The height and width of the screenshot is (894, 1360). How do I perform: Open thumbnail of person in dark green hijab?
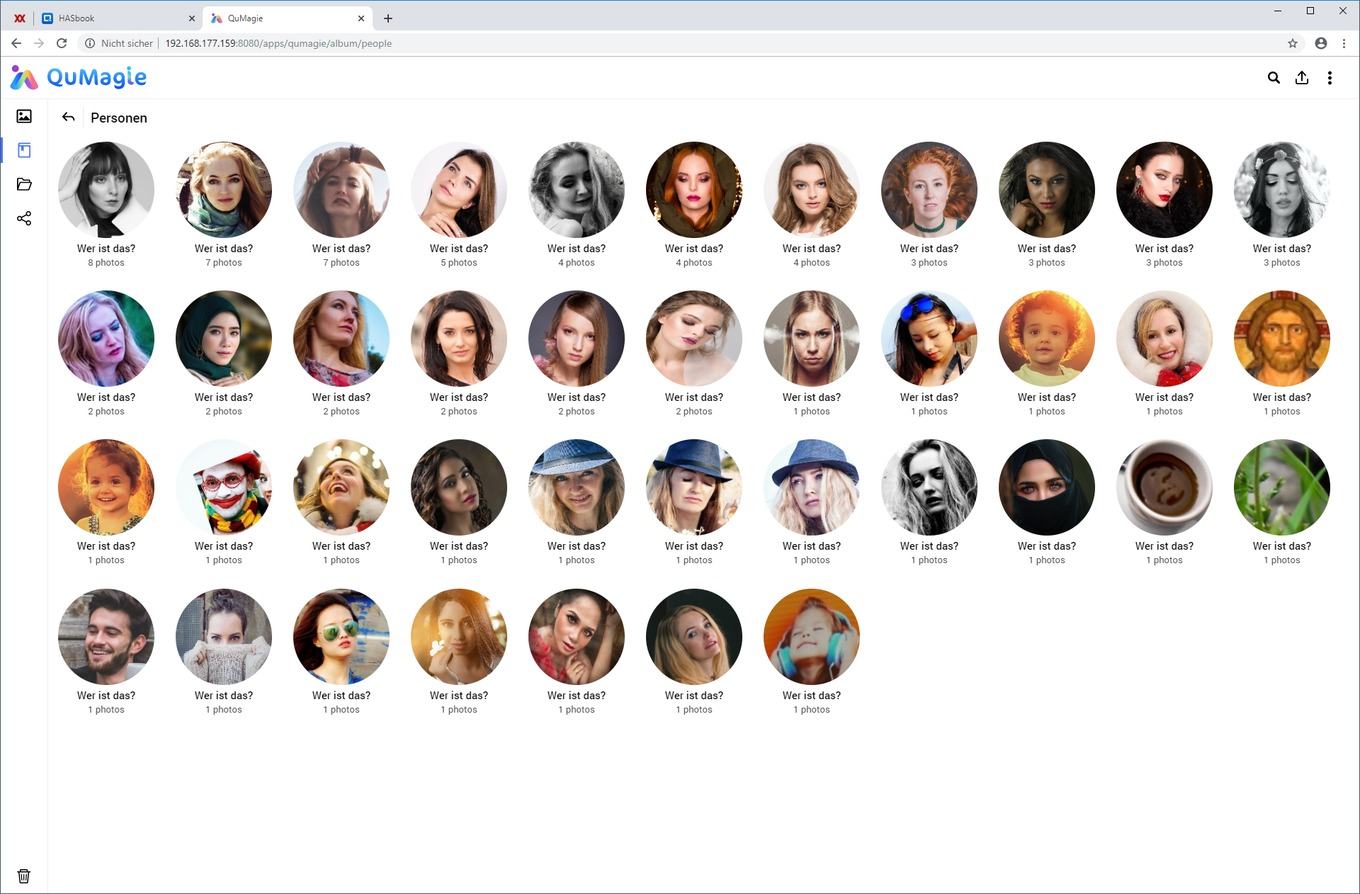coord(224,338)
